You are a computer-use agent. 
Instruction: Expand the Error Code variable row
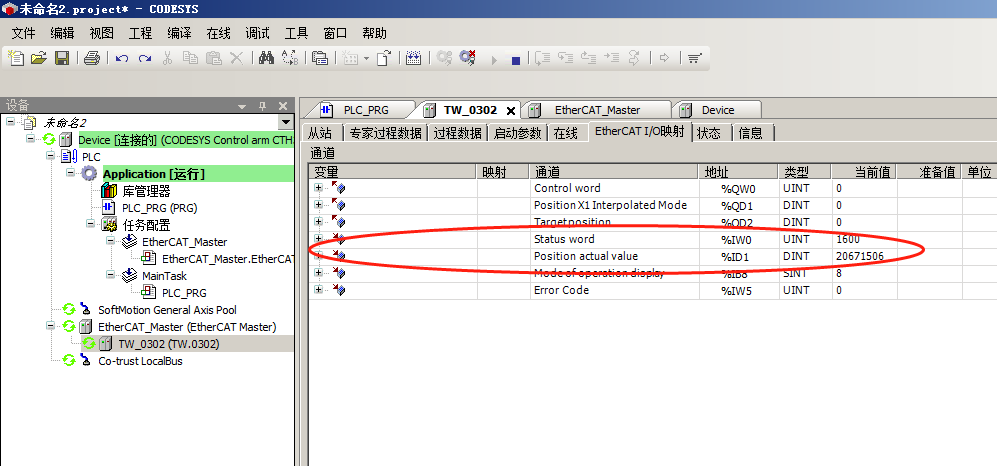coord(318,290)
